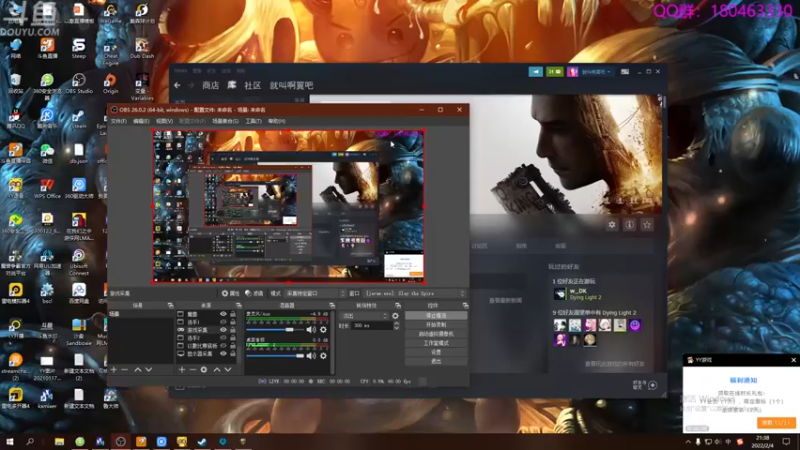This screenshot has width=800, height=450.
Task: Toggle visibility of the 显示器采集 source
Action: tap(223, 354)
